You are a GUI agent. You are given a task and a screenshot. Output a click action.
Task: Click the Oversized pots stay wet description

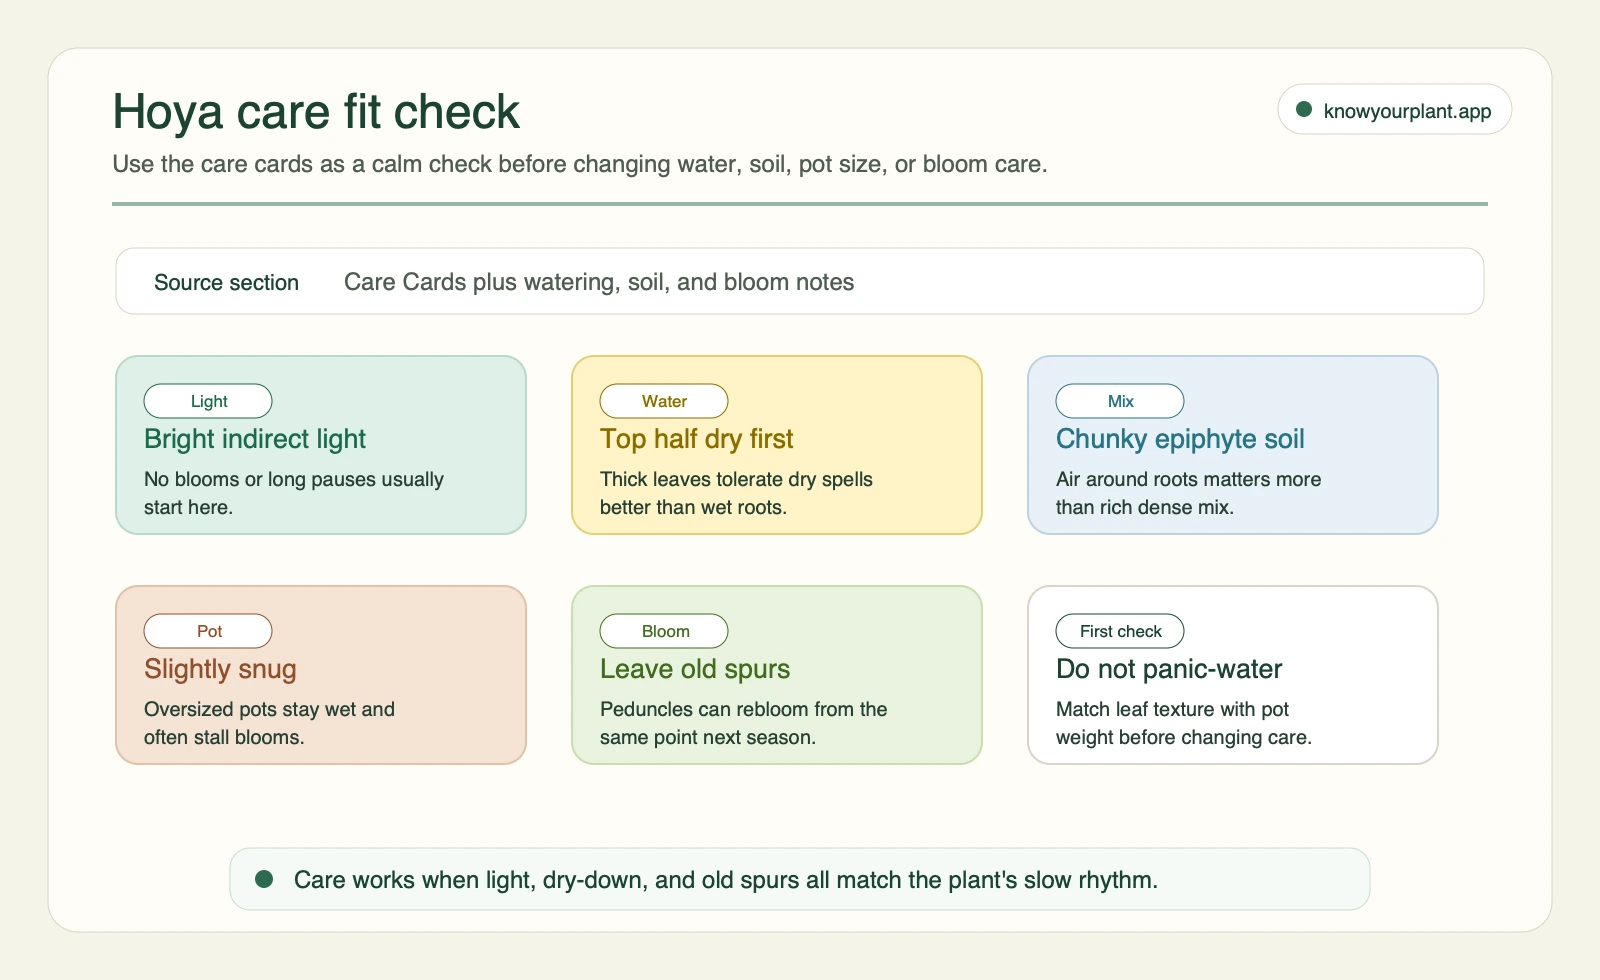[x=269, y=723]
